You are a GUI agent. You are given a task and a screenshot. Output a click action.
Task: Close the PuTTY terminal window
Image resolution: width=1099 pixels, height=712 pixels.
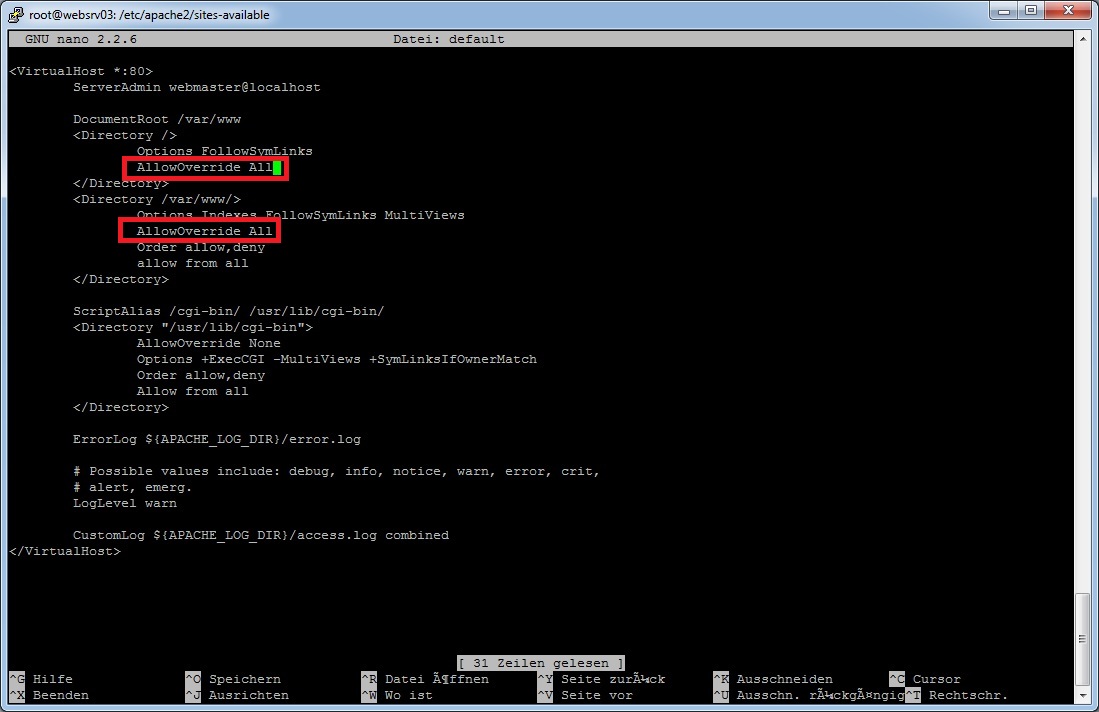1068,11
